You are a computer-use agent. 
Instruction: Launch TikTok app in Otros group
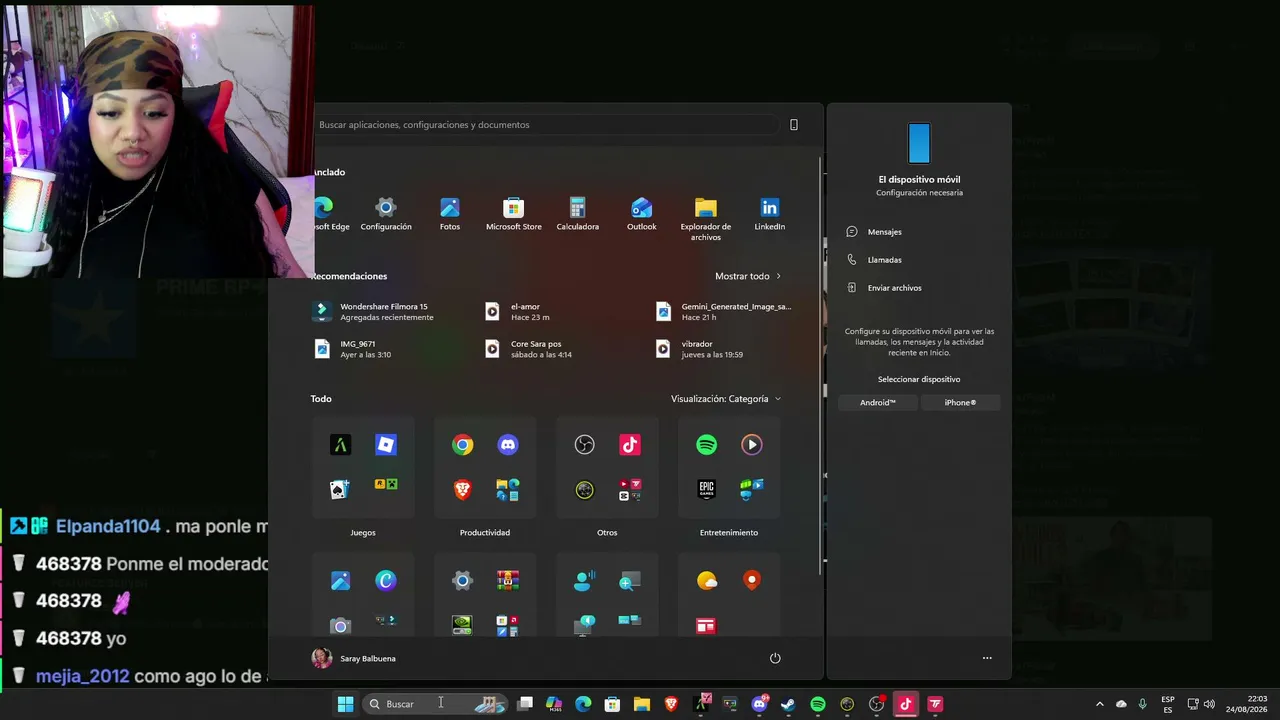click(630, 445)
